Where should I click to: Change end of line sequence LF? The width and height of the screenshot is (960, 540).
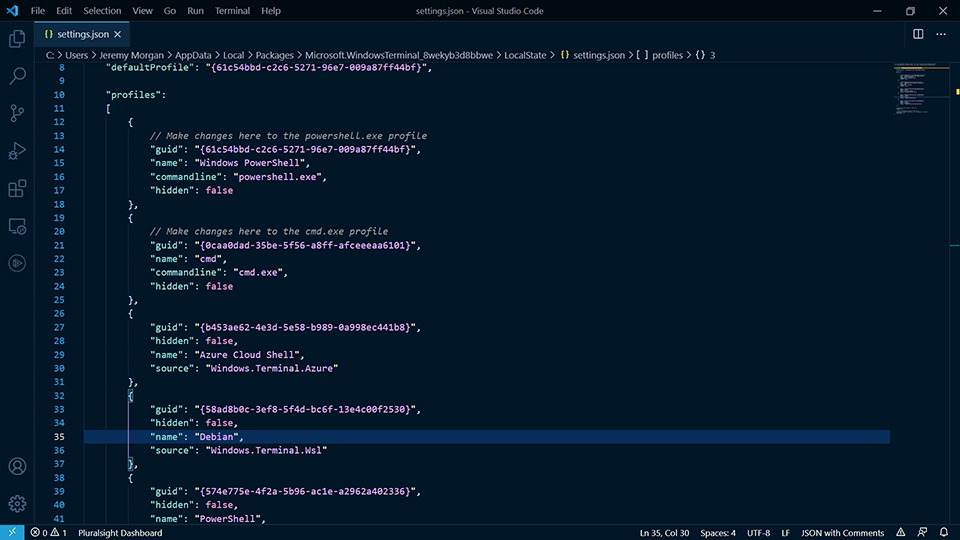785,533
